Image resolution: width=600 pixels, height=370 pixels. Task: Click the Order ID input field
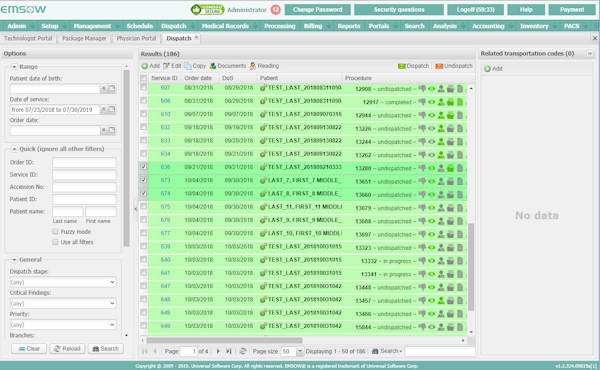84,162
